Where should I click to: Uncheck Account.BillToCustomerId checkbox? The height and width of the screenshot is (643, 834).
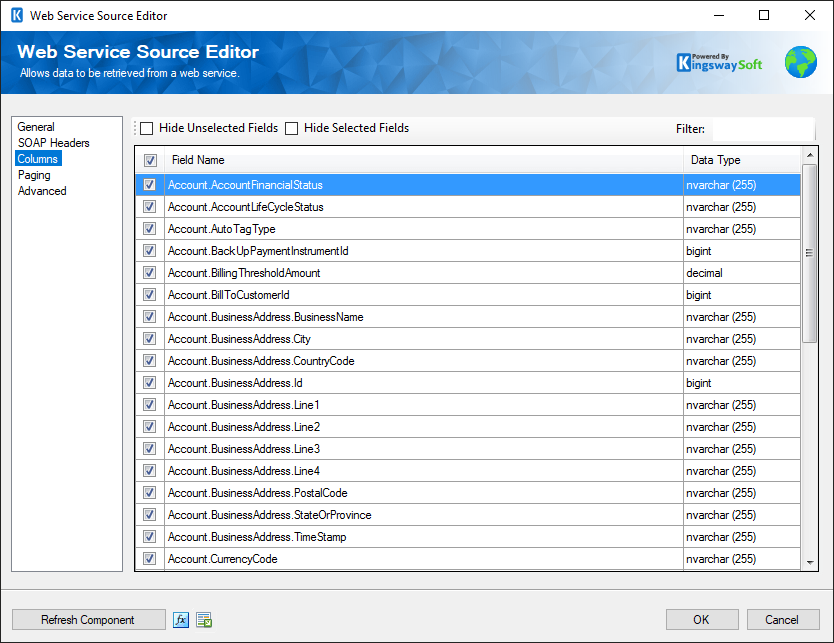click(x=149, y=295)
